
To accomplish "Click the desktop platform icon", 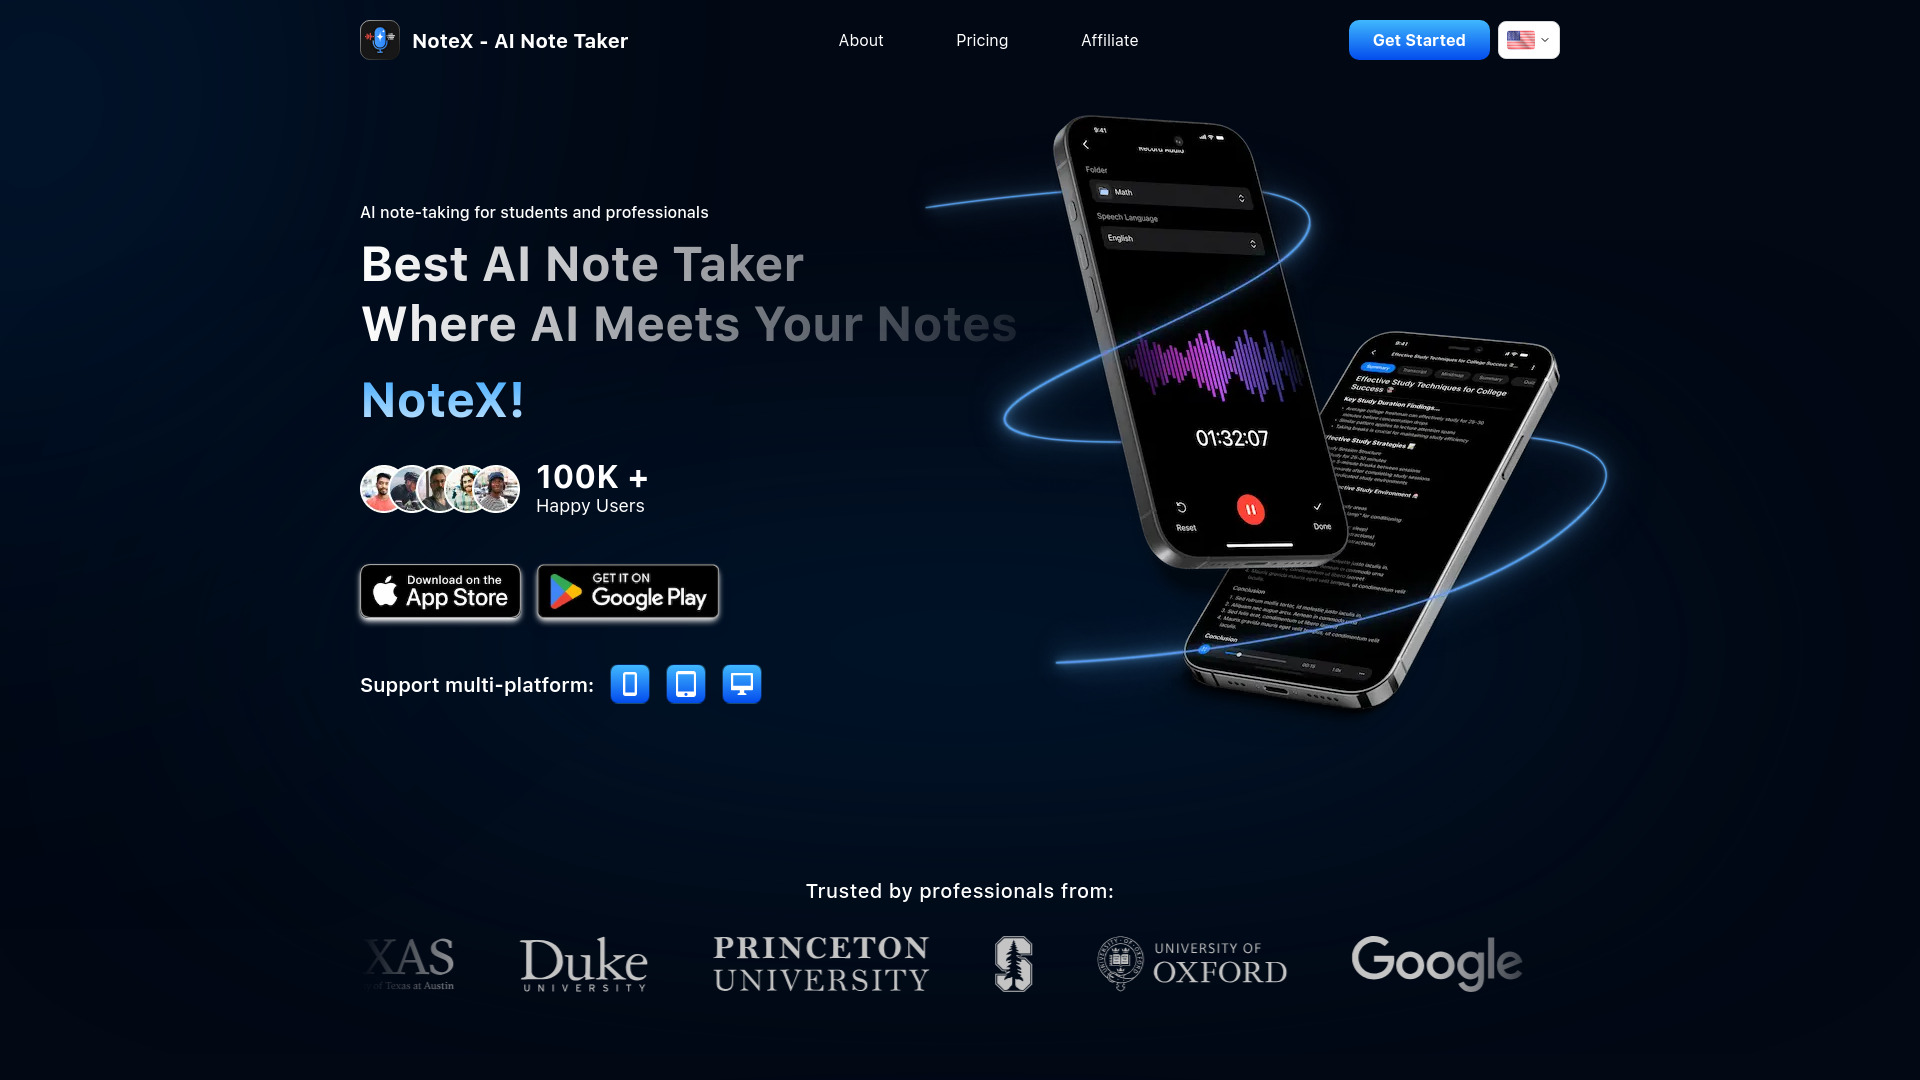I will coord(742,683).
